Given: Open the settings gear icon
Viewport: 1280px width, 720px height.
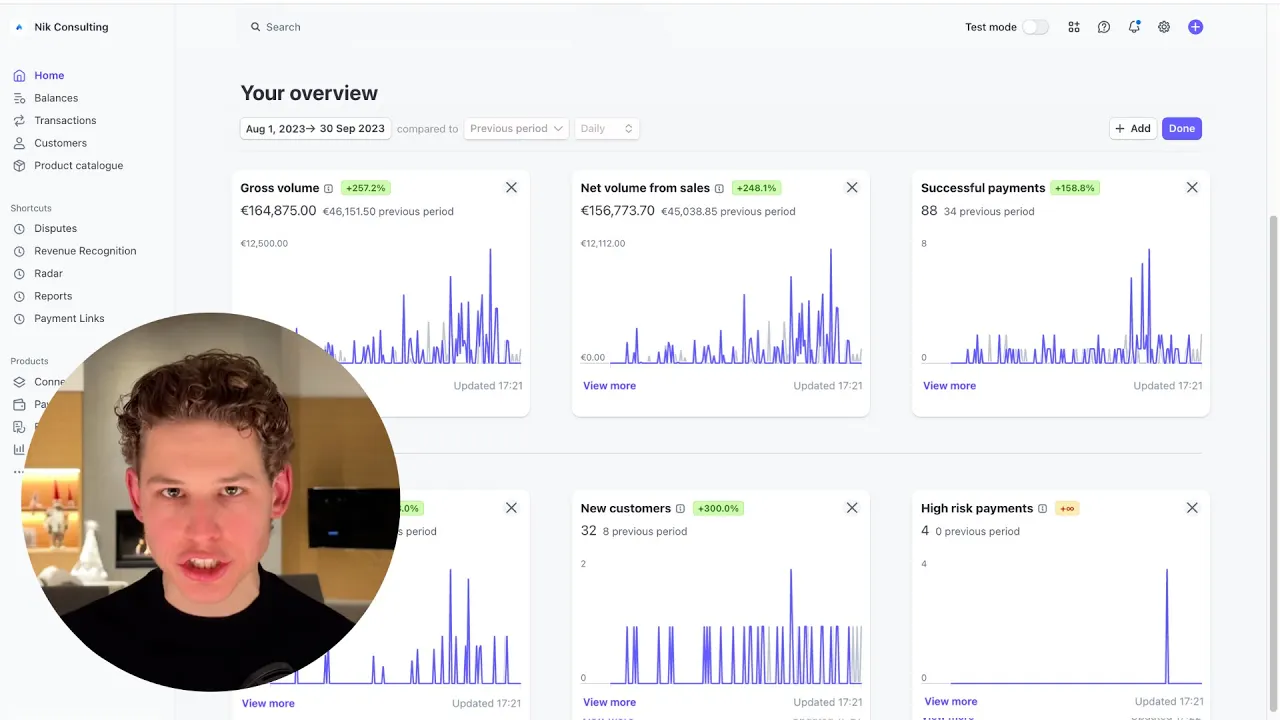Looking at the screenshot, I should click(x=1164, y=27).
